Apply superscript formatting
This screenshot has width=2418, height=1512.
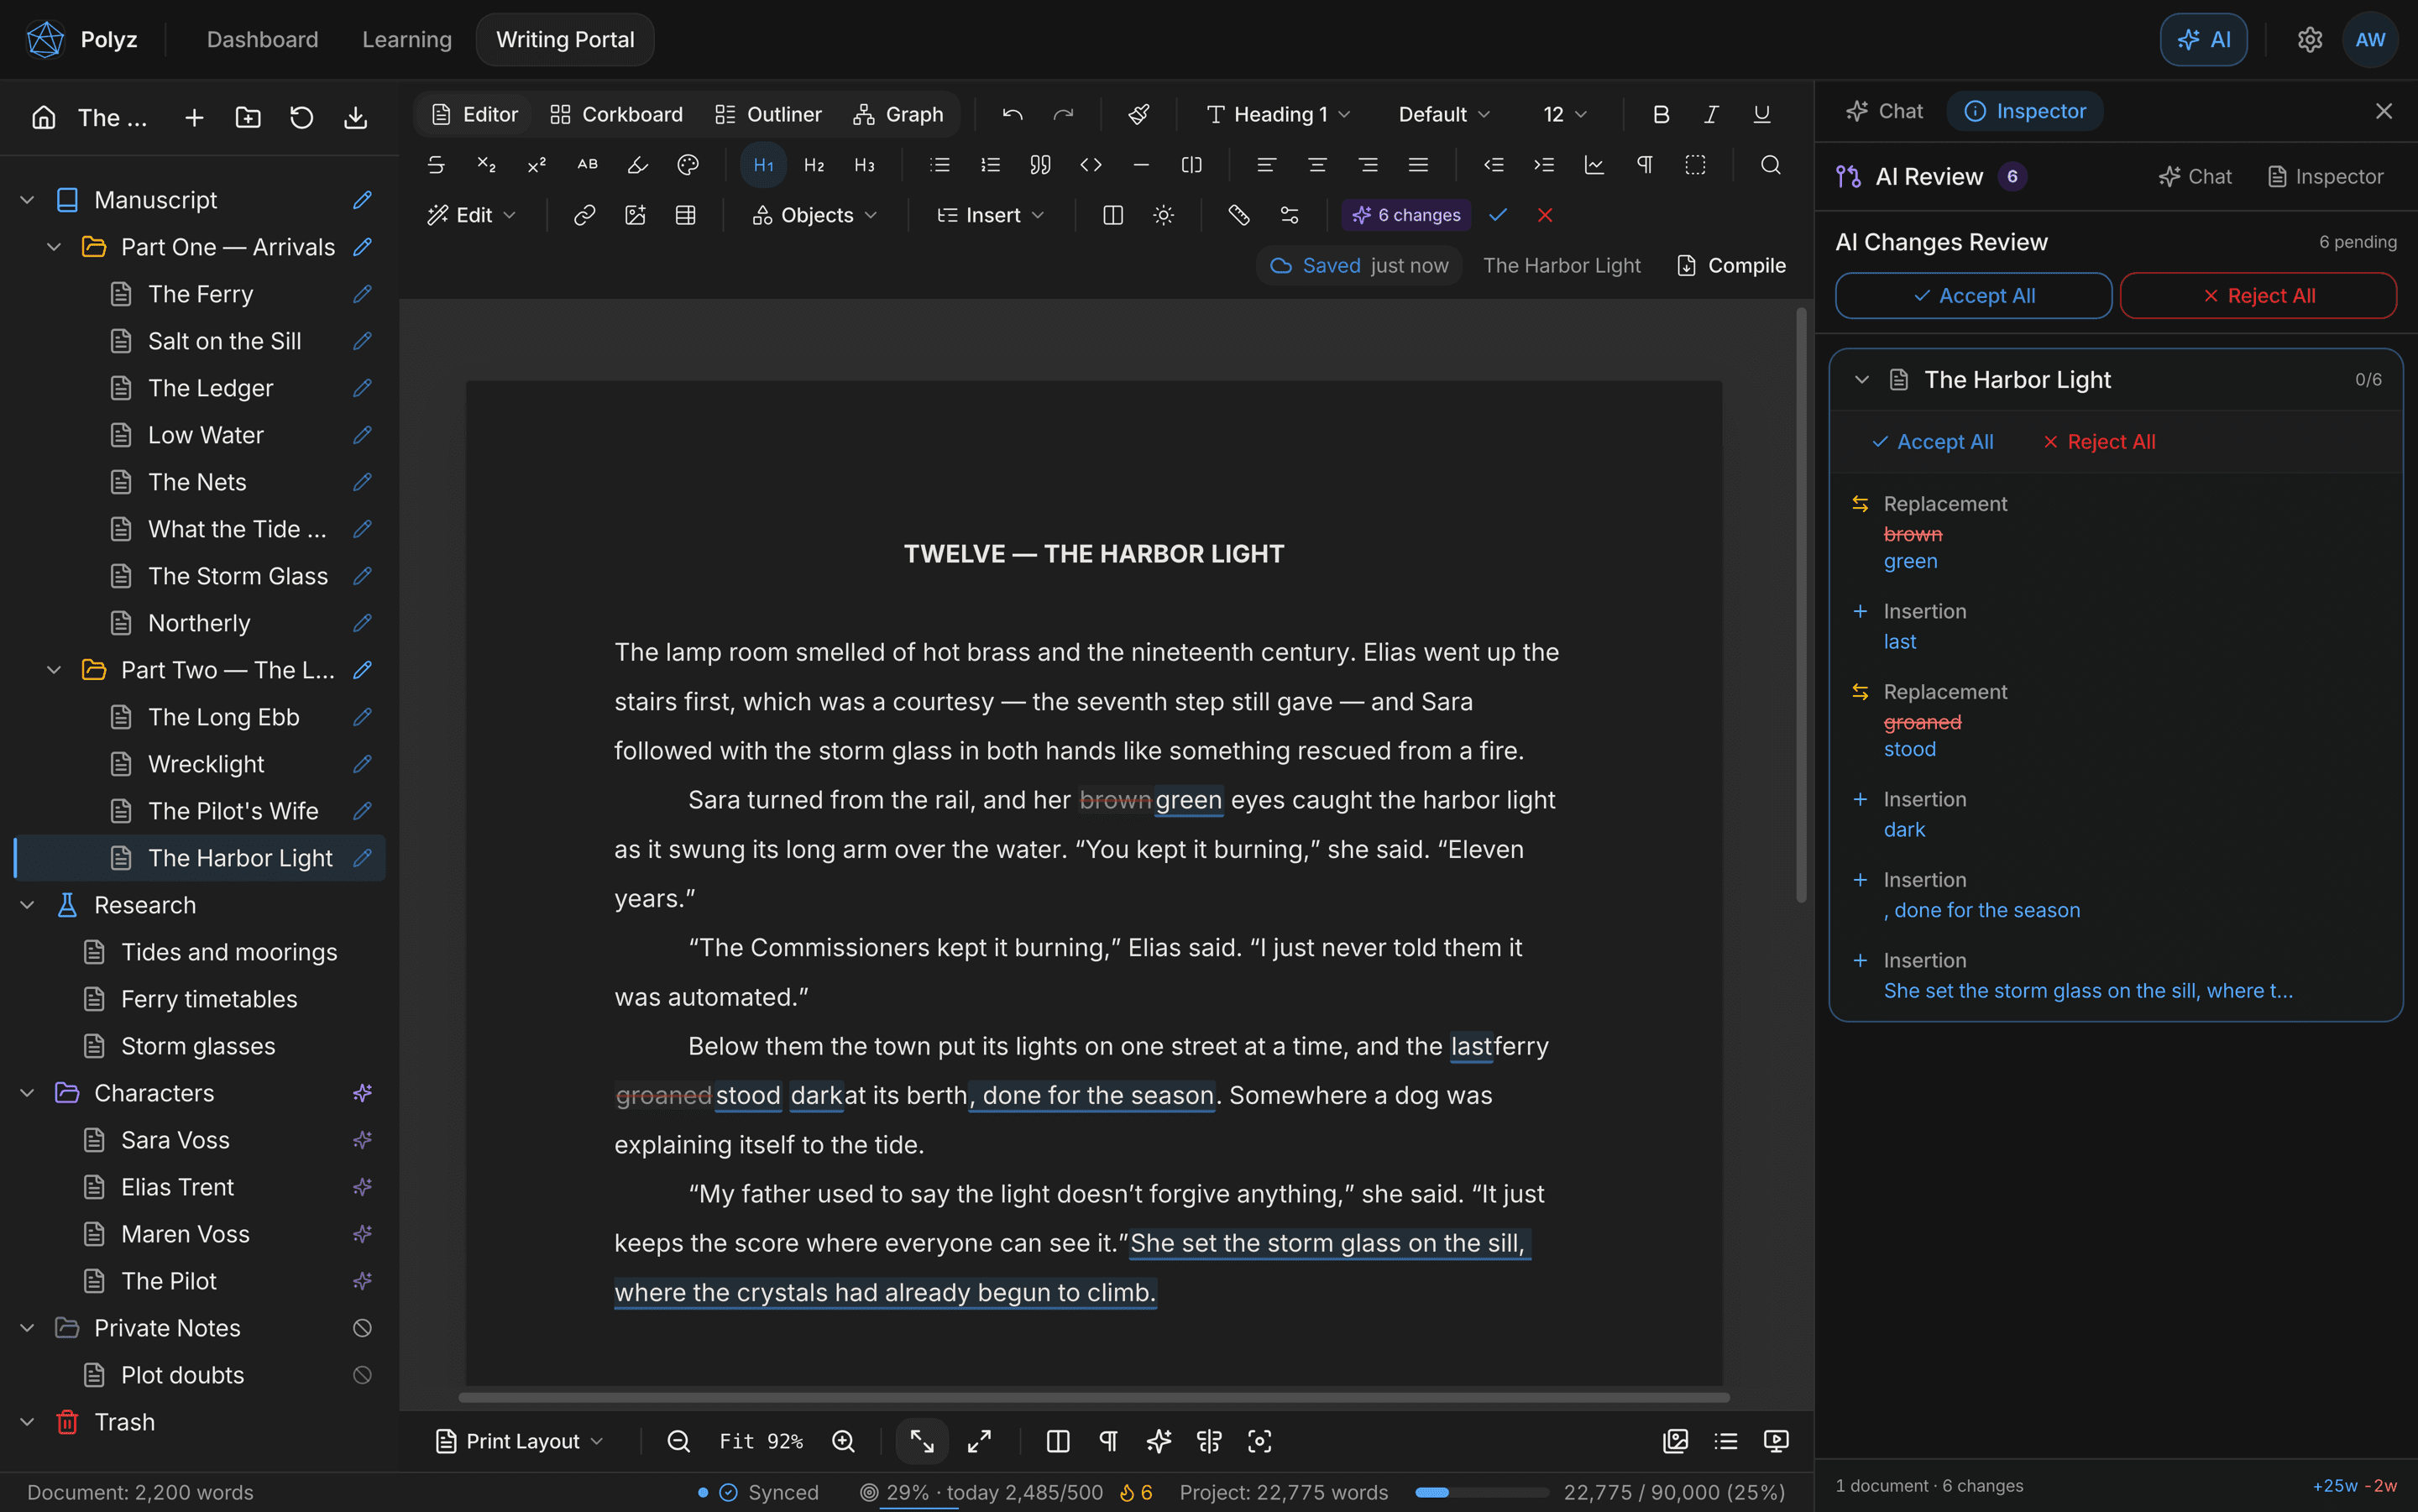[537, 165]
